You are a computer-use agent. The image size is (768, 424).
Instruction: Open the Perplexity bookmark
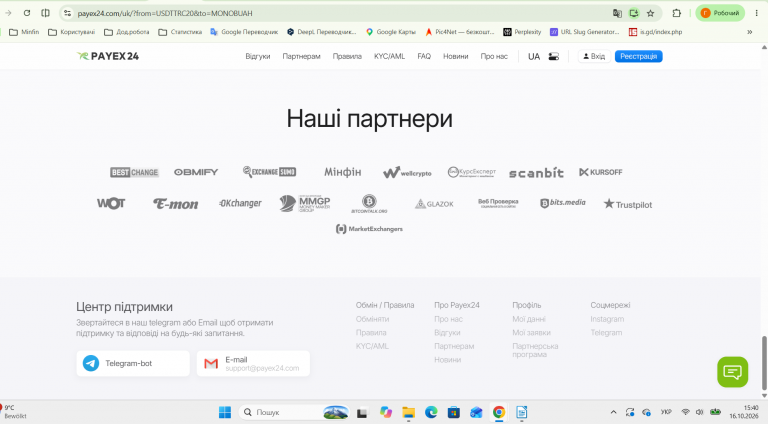coord(522,32)
